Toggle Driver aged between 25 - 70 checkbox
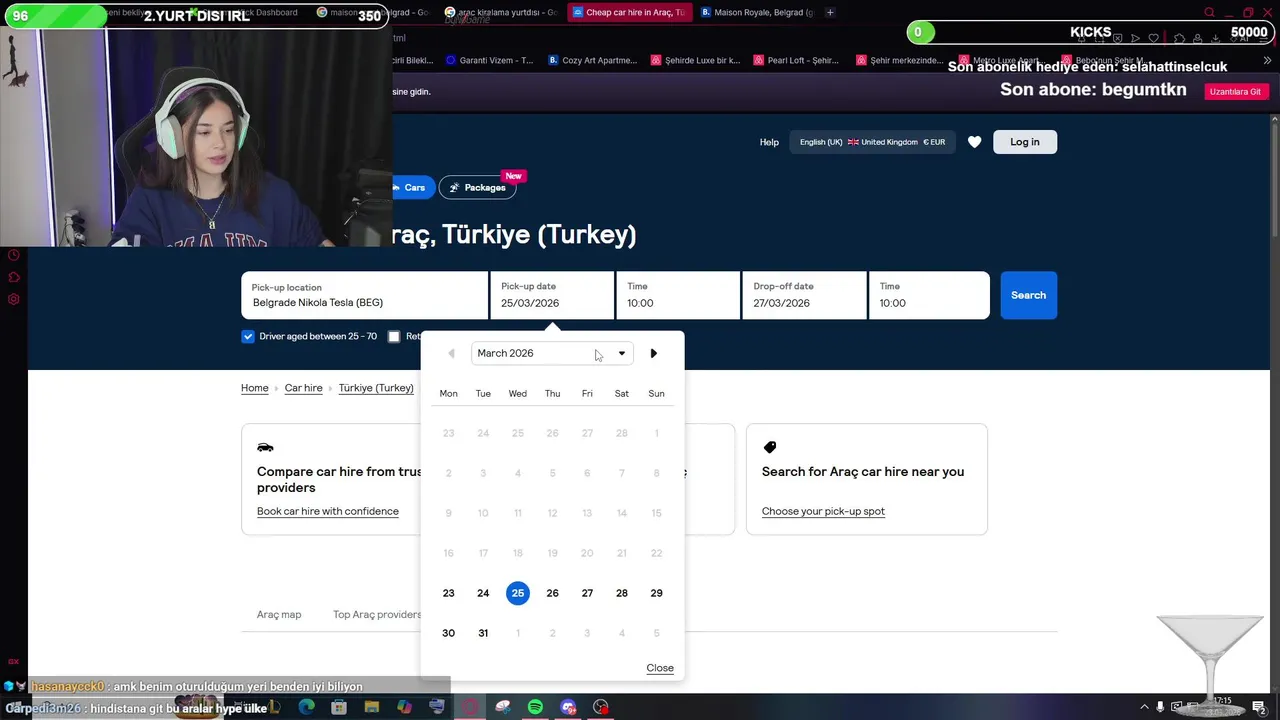This screenshot has height=720, width=1280. pyautogui.click(x=248, y=336)
